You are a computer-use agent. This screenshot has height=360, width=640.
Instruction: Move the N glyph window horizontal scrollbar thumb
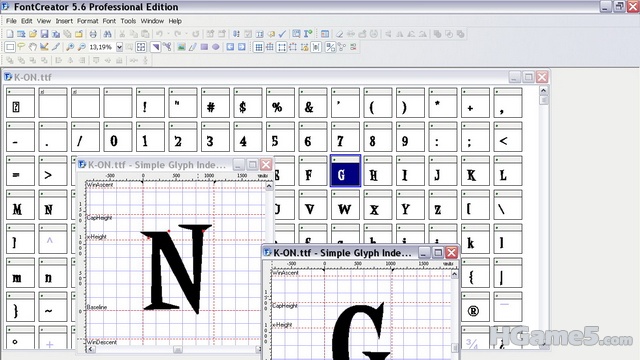pos(177,350)
